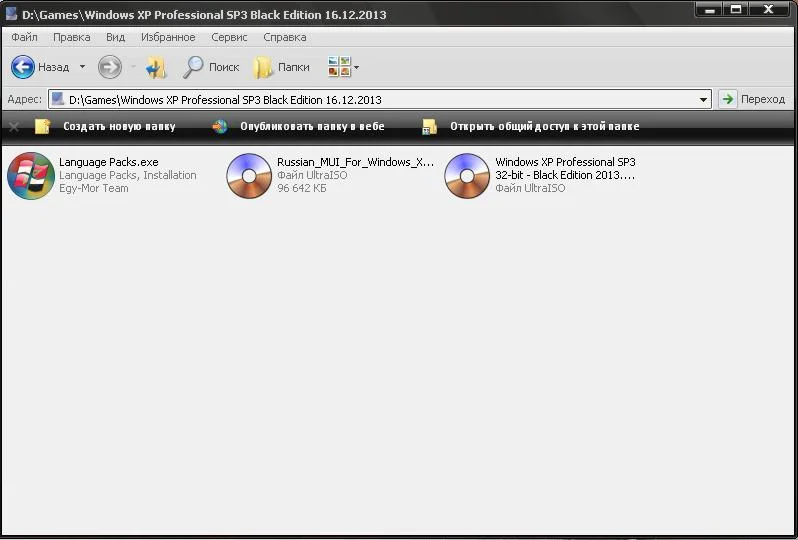Click the title bar window icon
The image size is (798, 540).
pyautogui.click(x=12, y=14)
